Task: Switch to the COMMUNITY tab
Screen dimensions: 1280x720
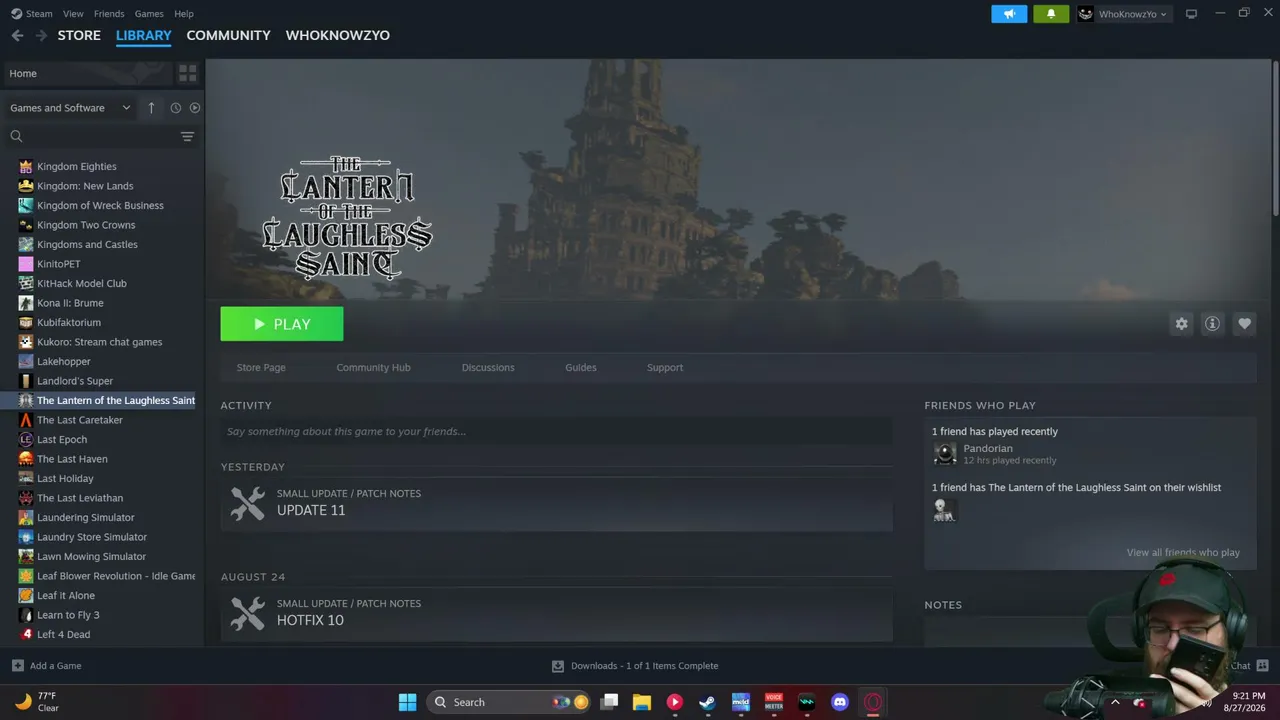Action: point(228,35)
